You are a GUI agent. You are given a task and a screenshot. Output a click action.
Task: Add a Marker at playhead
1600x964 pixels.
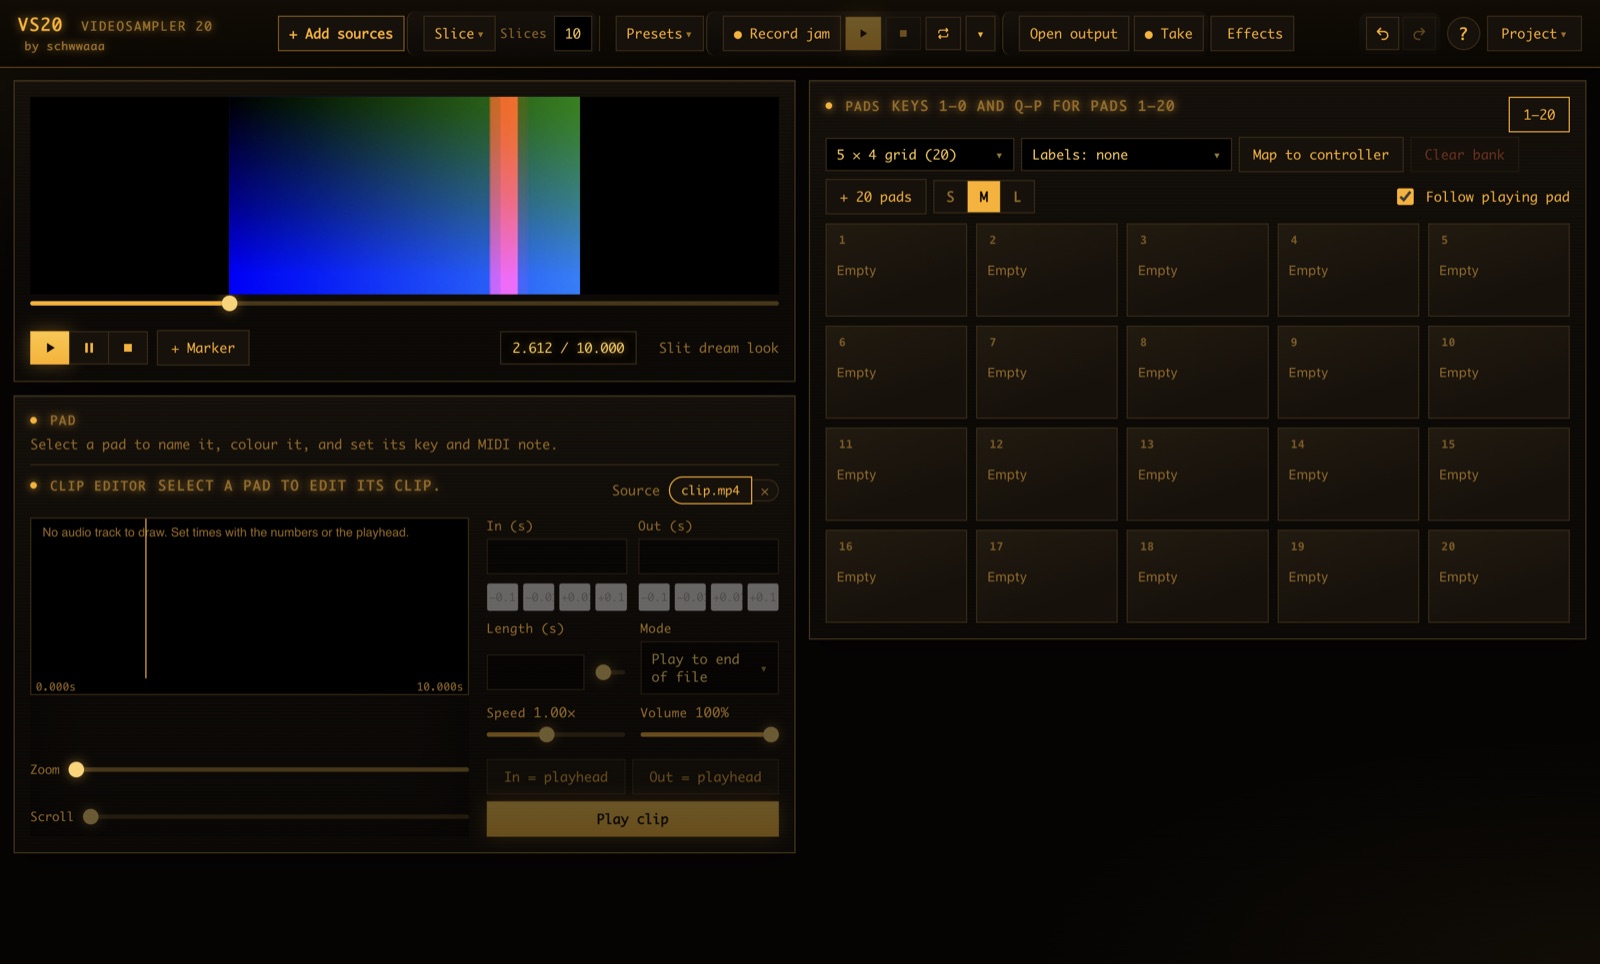point(203,348)
